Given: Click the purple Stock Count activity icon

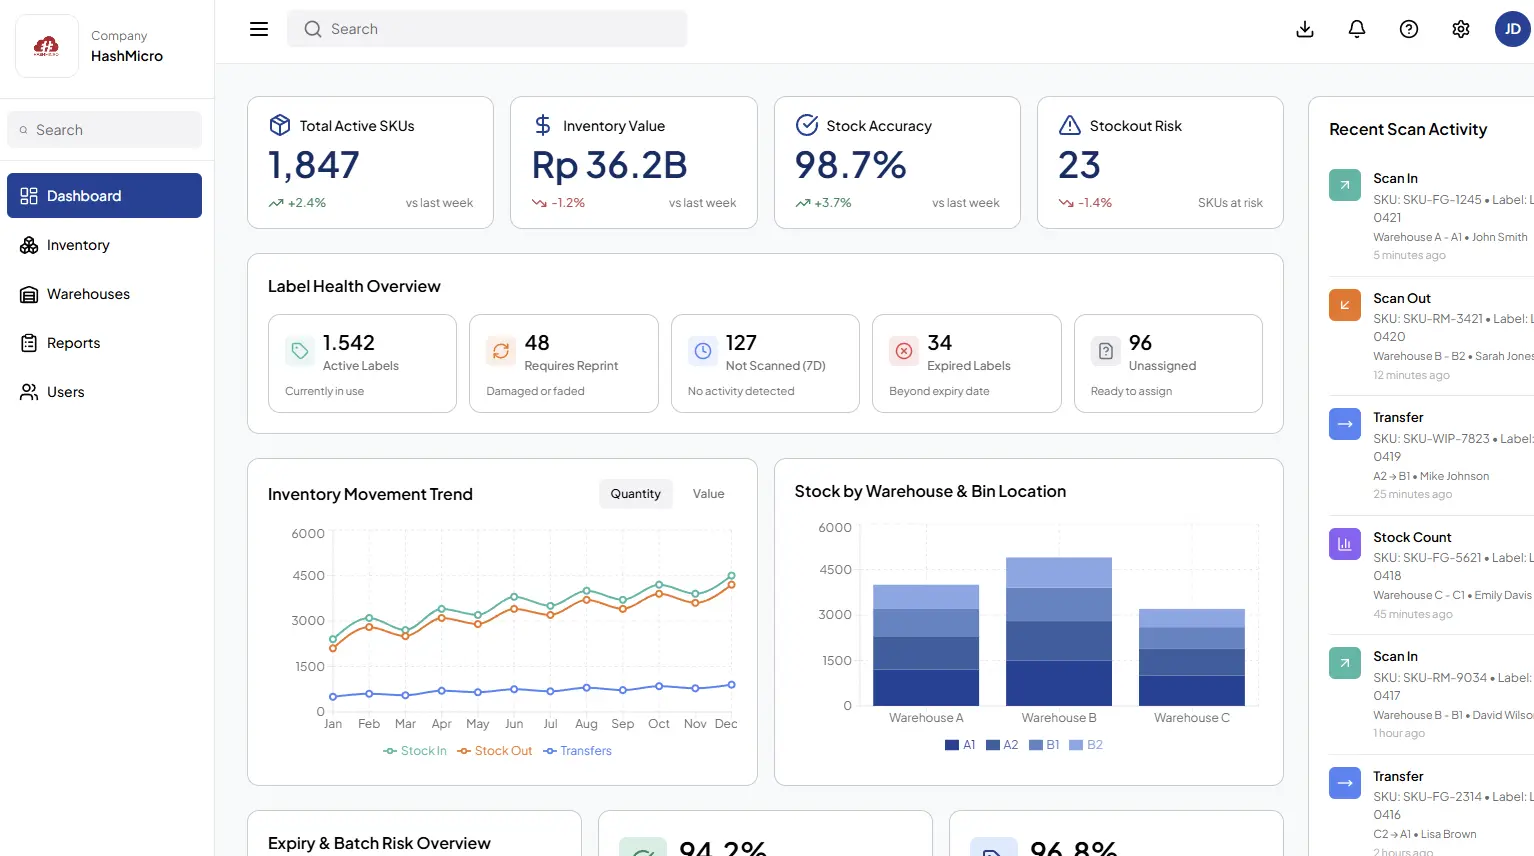Looking at the screenshot, I should coord(1344,544).
